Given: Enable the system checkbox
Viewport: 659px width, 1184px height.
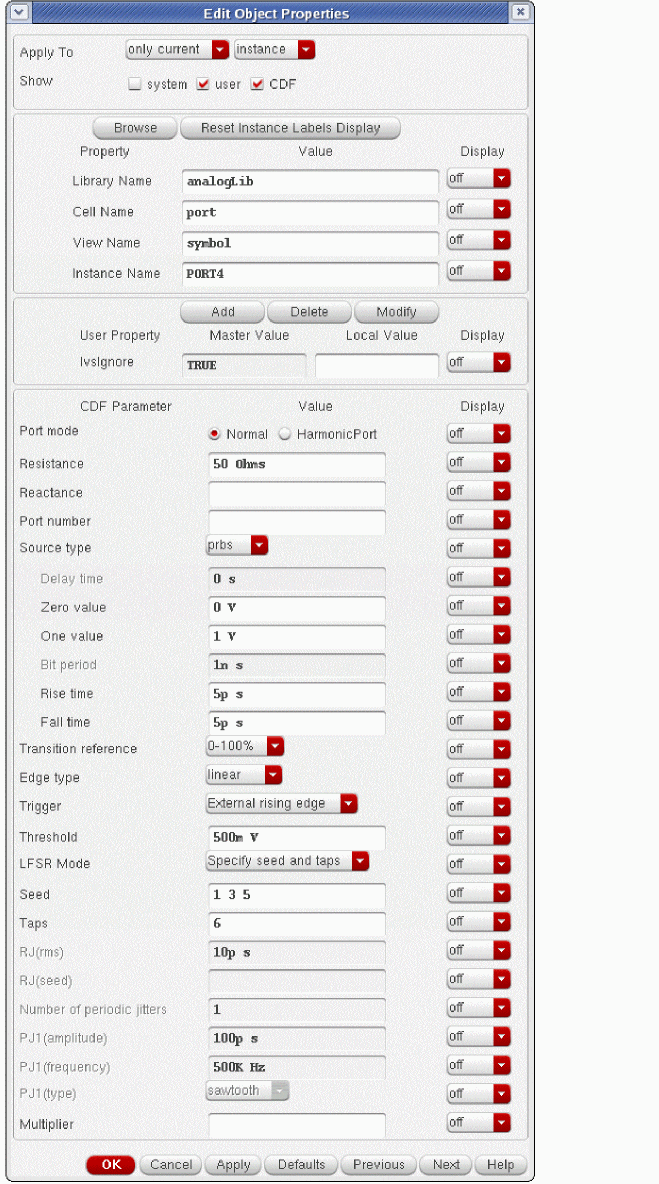Looking at the screenshot, I should (134, 85).
